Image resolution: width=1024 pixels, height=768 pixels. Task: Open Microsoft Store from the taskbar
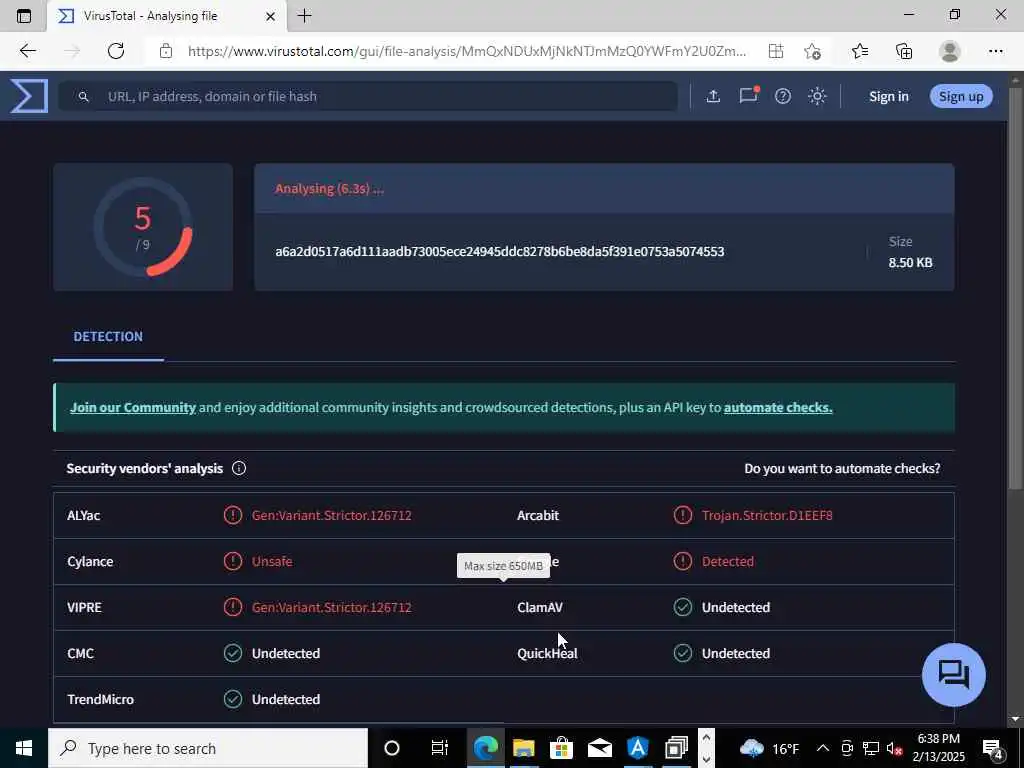[x=561, y=748]
